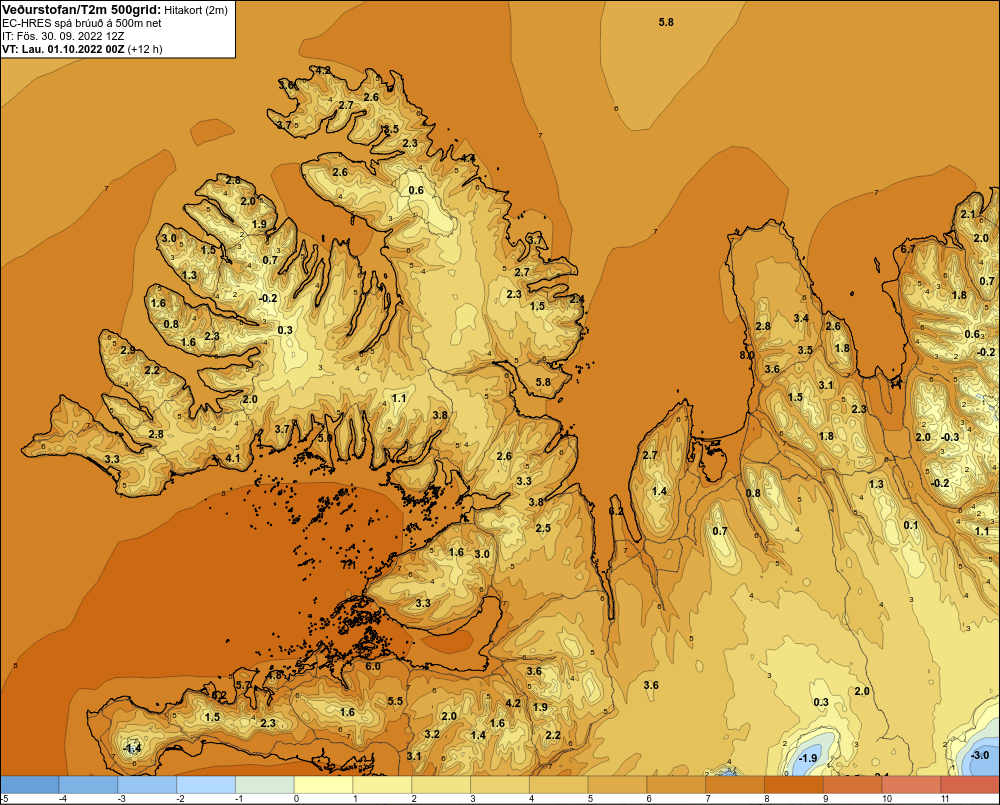
Task: Click the '(+12 h)' forecast offset
Action: point(145,49)
